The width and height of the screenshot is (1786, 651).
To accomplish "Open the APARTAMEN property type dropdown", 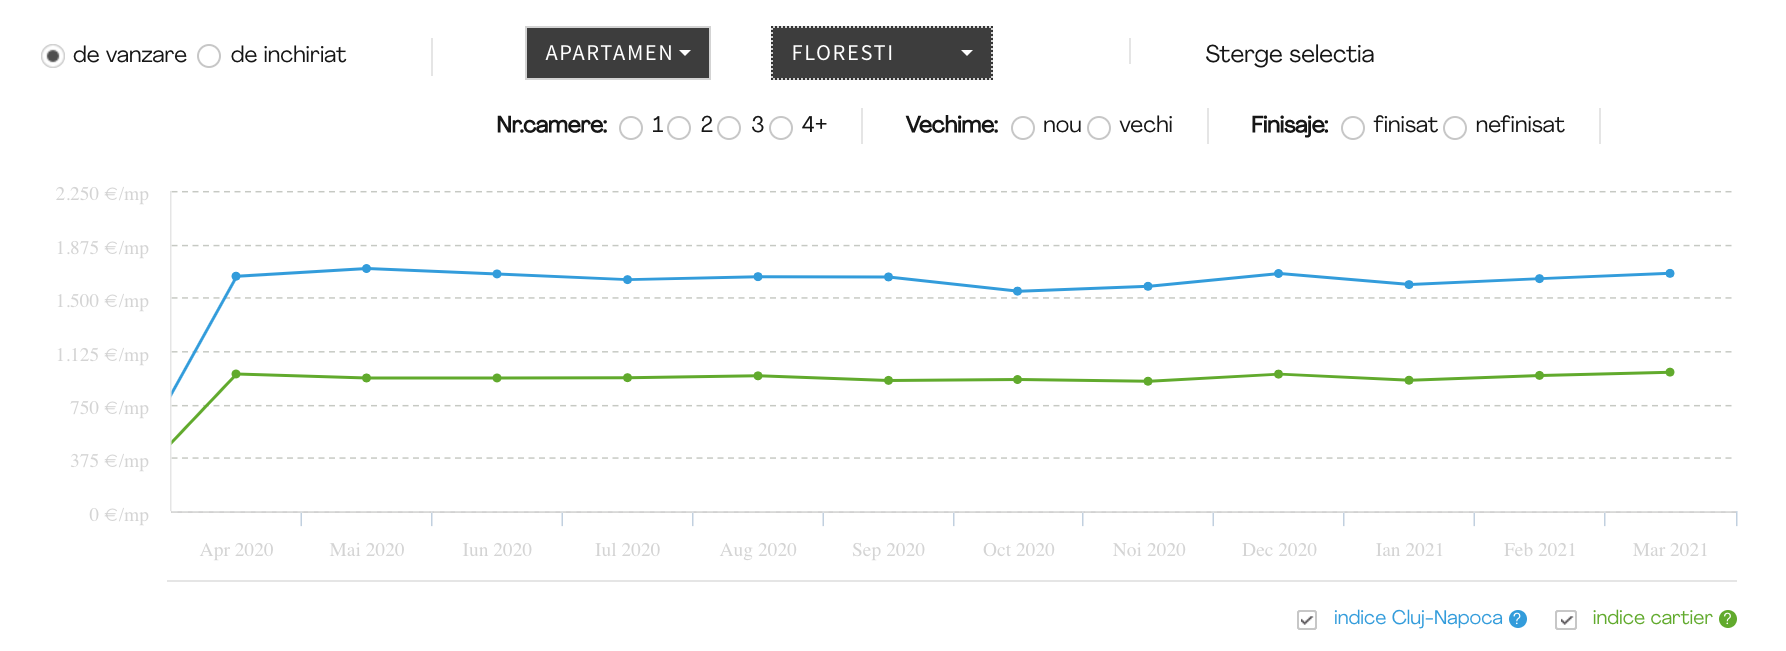I will tap(618, 53).
